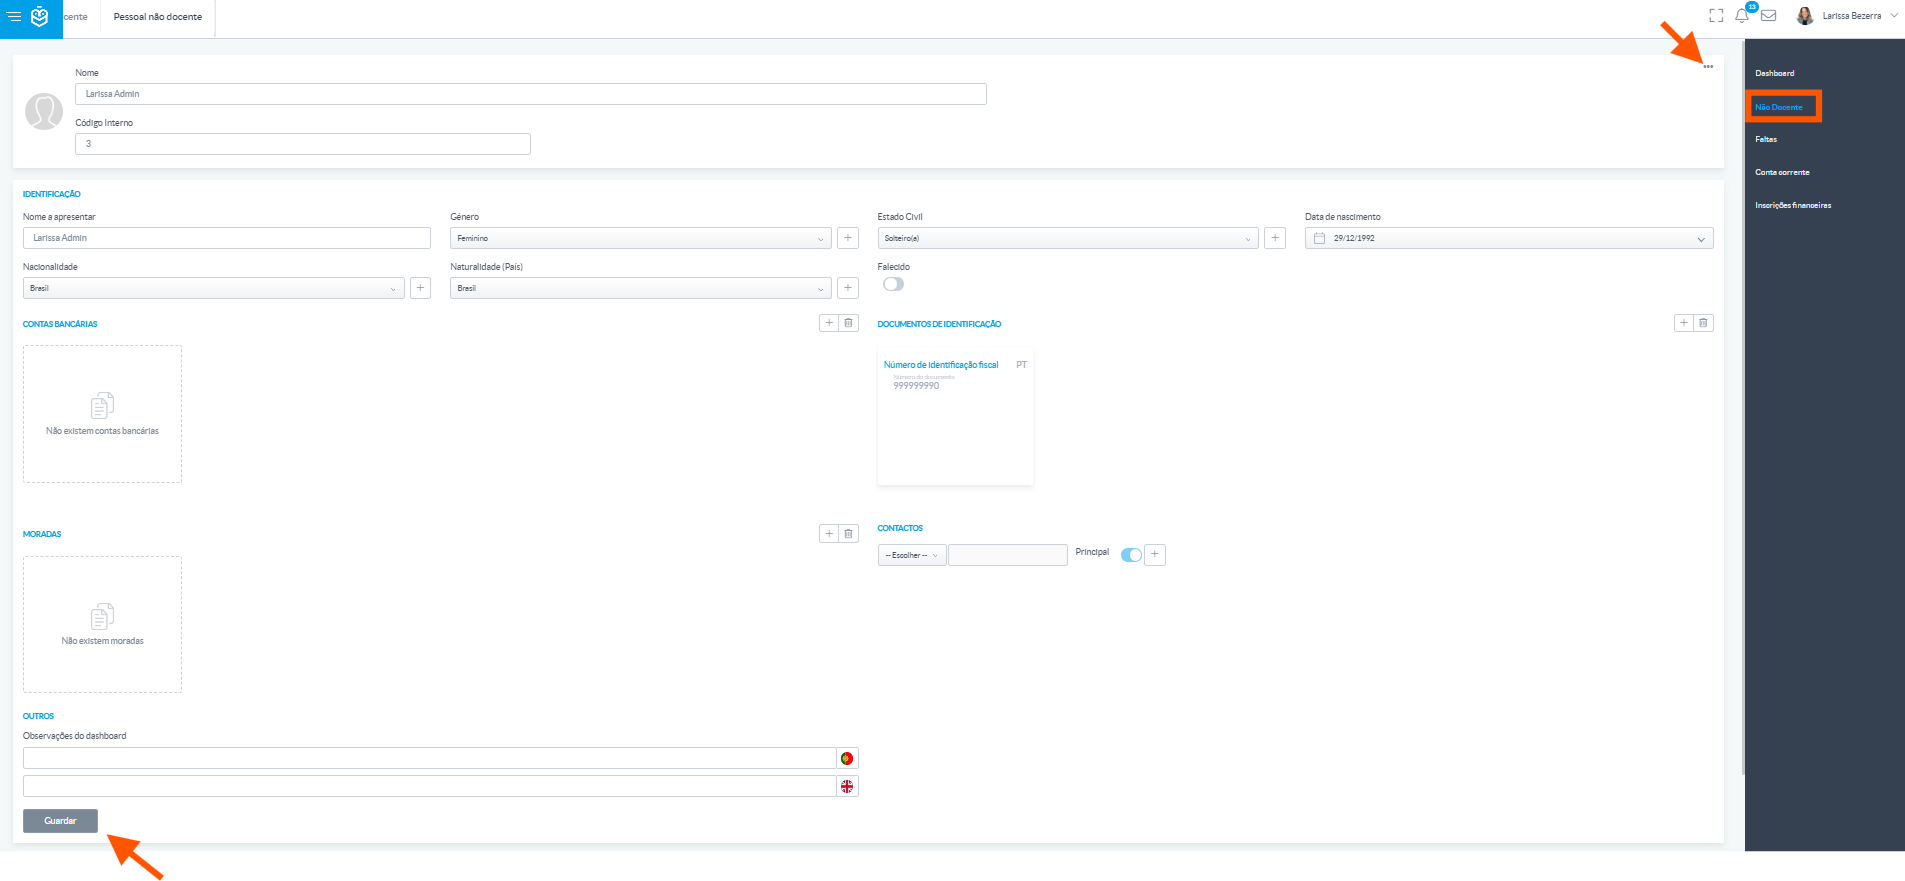Open the three-dots more options menu

click(x=1708, y=67)
